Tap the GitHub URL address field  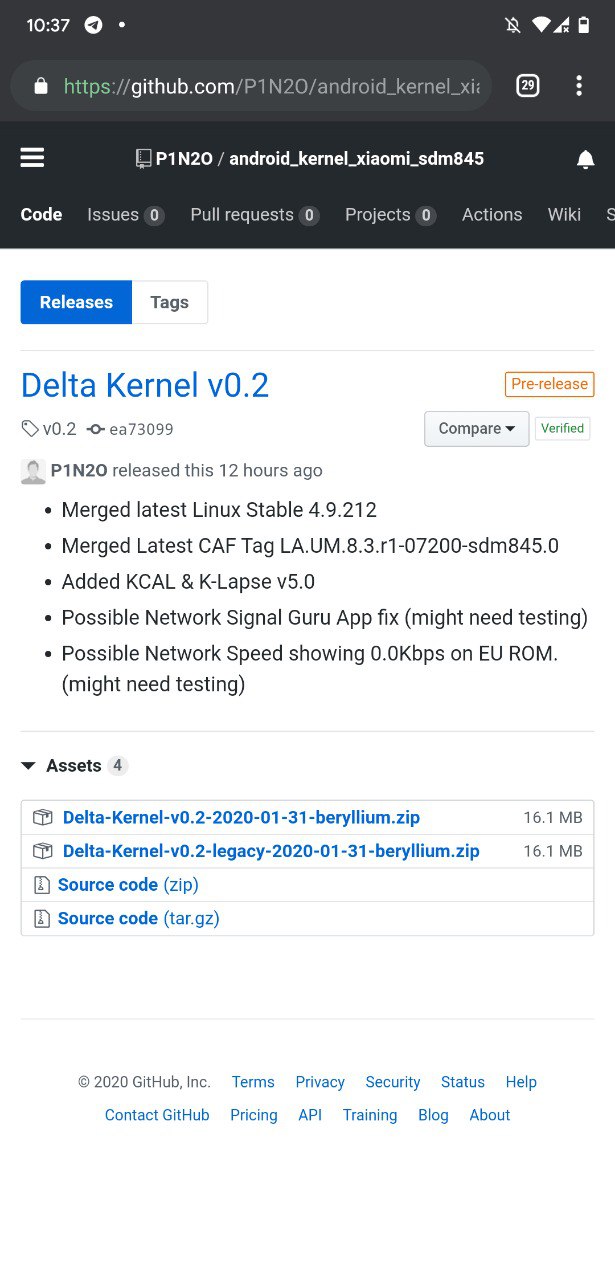tap(271, 87)
